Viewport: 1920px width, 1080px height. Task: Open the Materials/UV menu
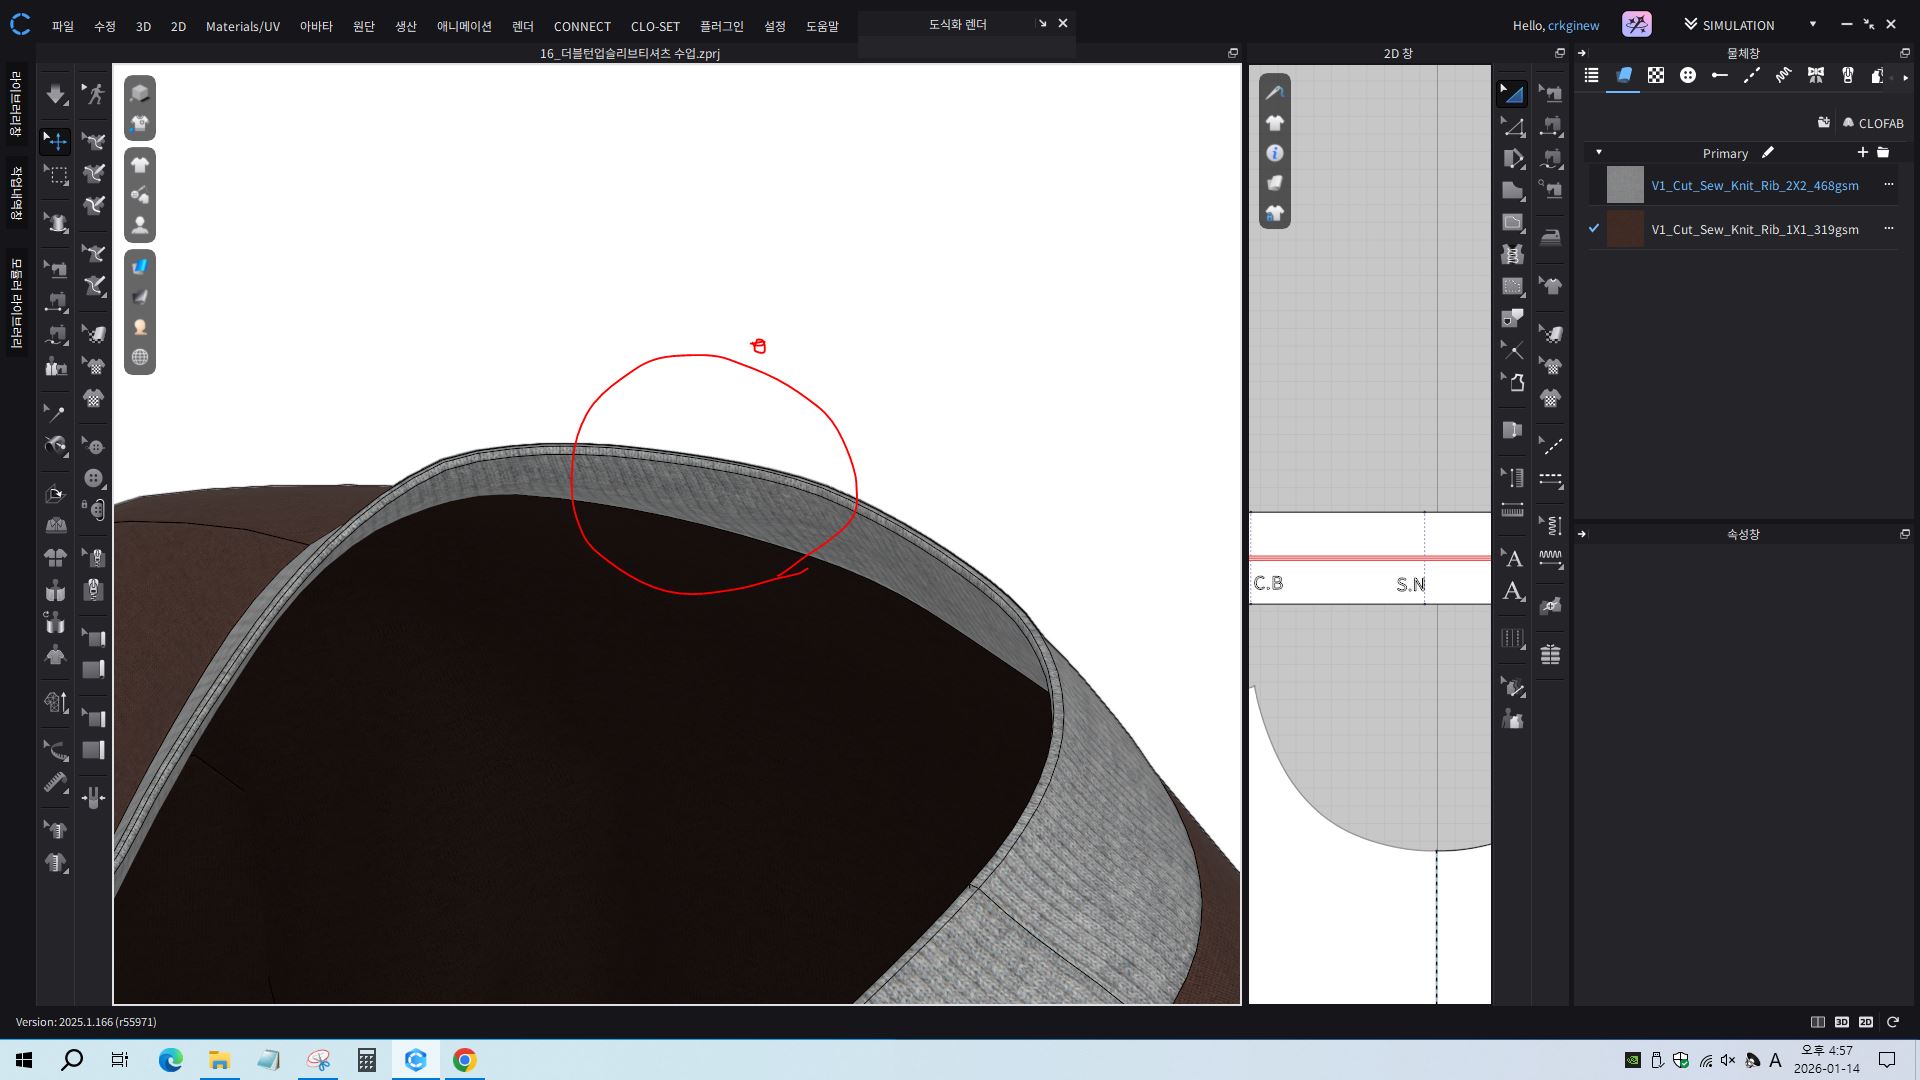pyautogui.click(x=242, y=26)
